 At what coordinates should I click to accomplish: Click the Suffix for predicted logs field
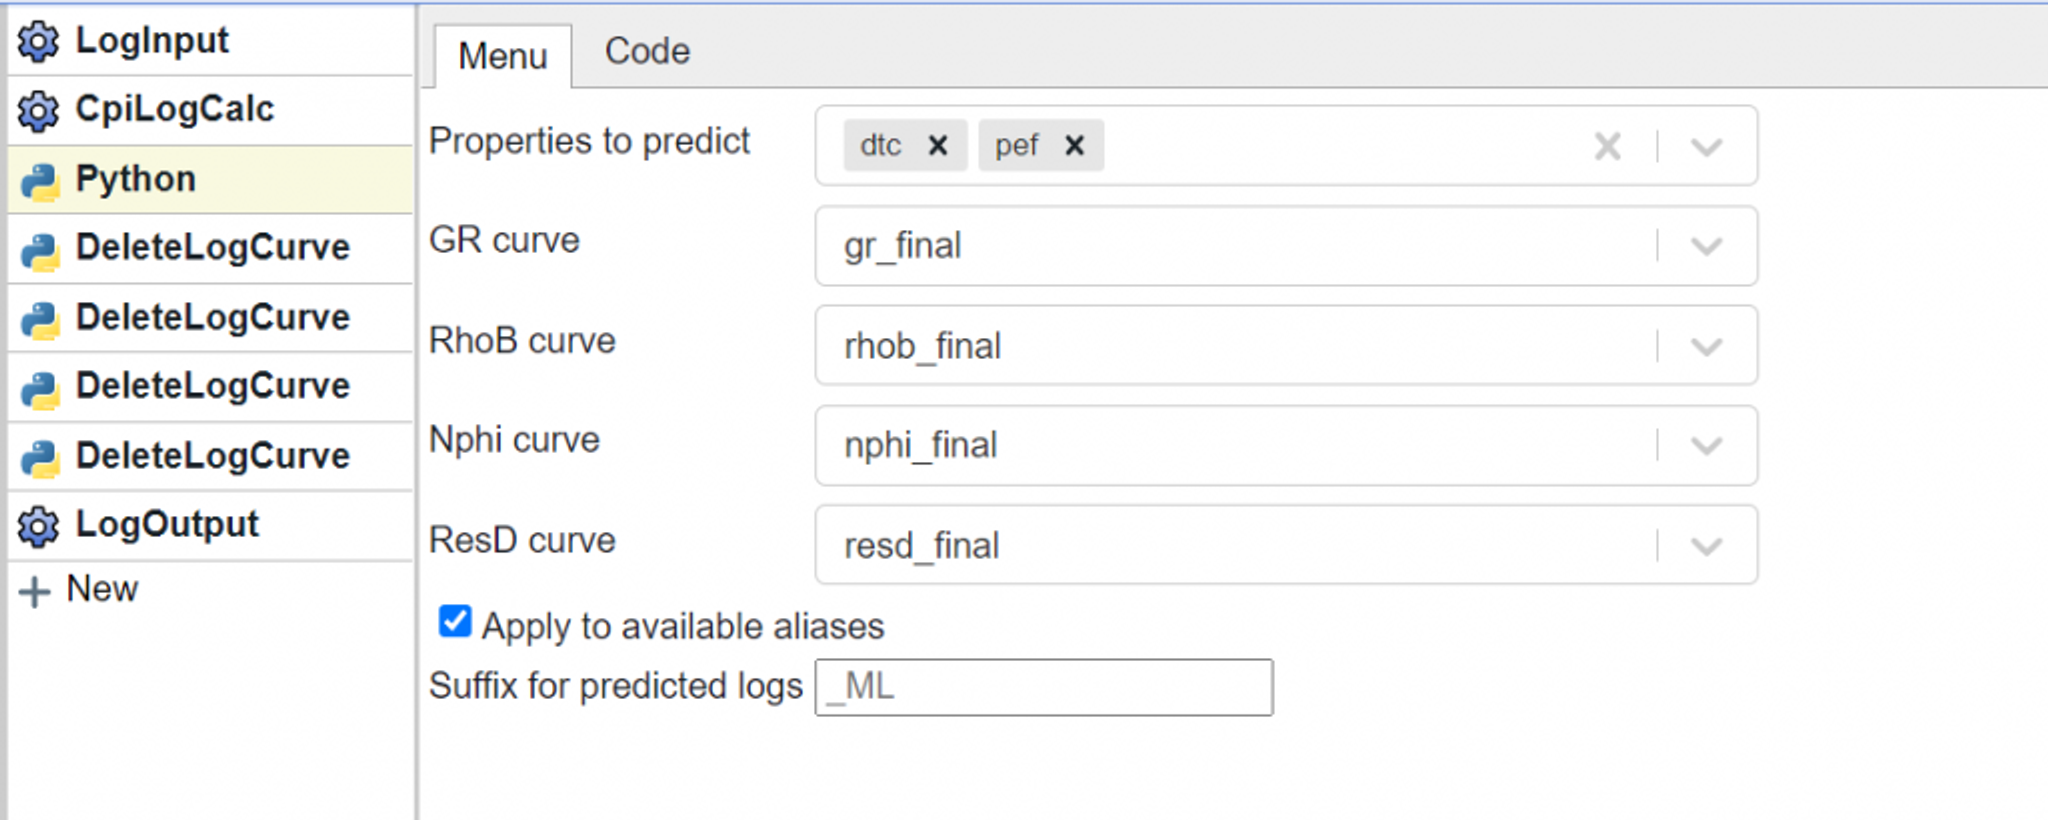click(x=1043, y=687)
